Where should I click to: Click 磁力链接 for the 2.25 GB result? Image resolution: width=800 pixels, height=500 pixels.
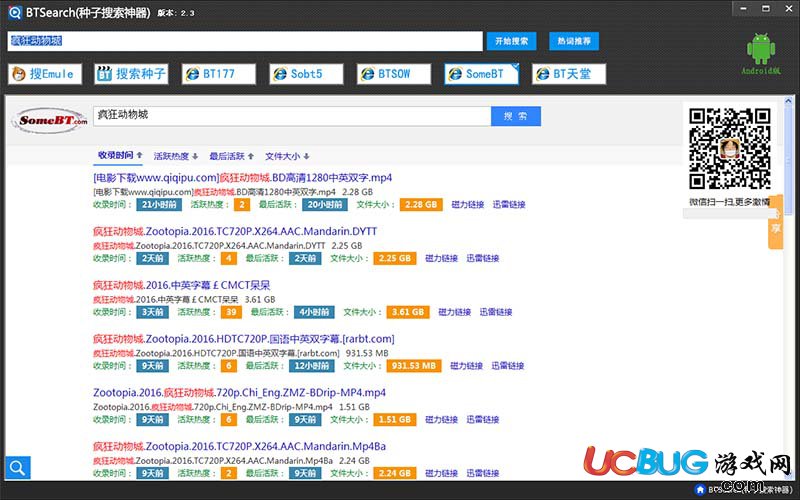coord(441,258)
